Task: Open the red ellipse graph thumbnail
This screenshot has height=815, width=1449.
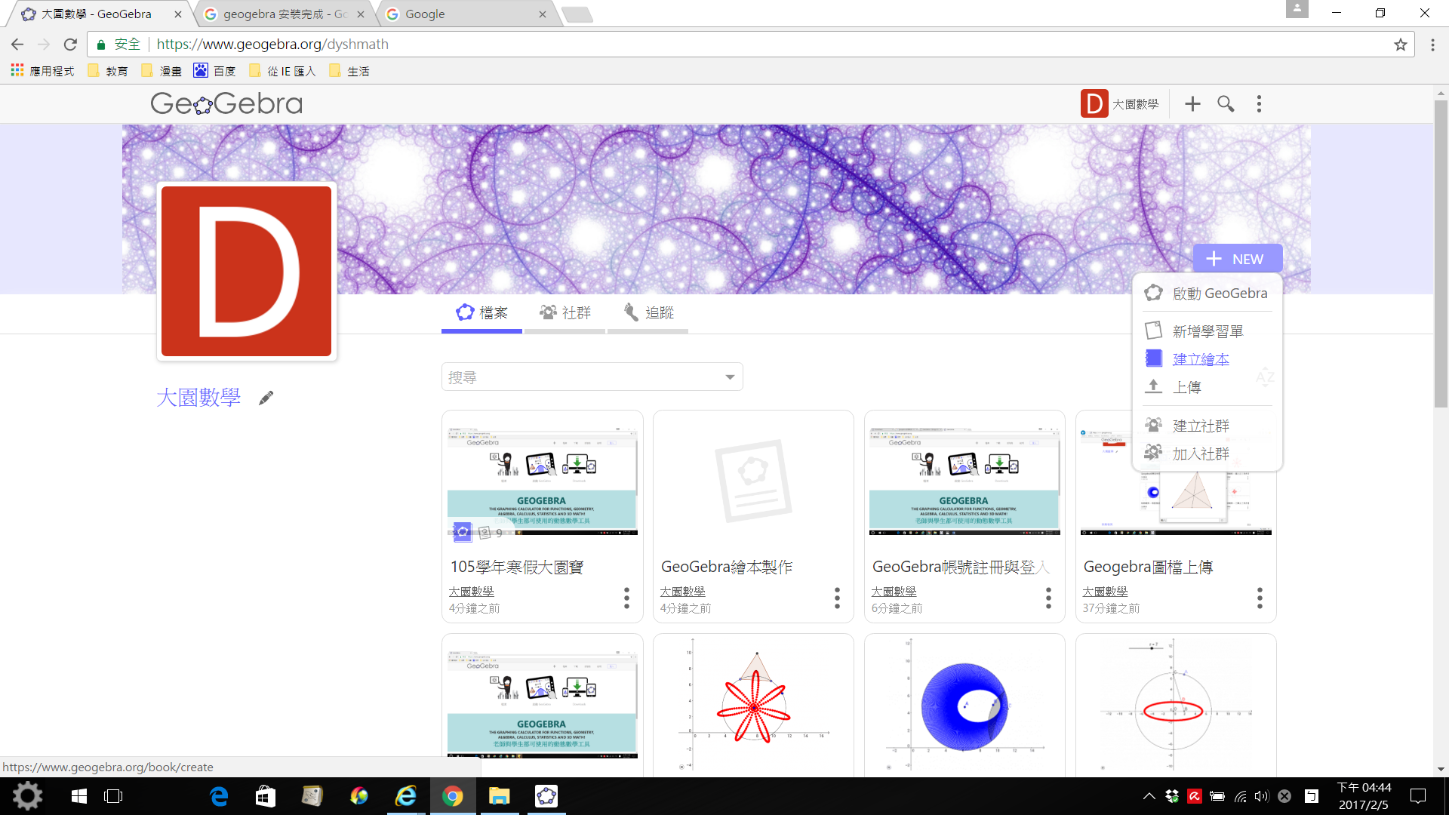Action: 1175,704
